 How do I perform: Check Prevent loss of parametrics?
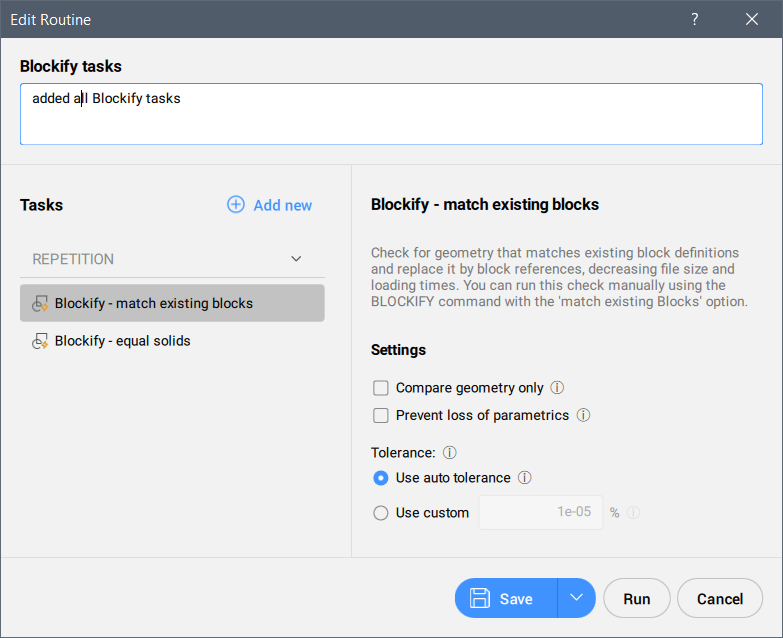(x=380, y=415)
